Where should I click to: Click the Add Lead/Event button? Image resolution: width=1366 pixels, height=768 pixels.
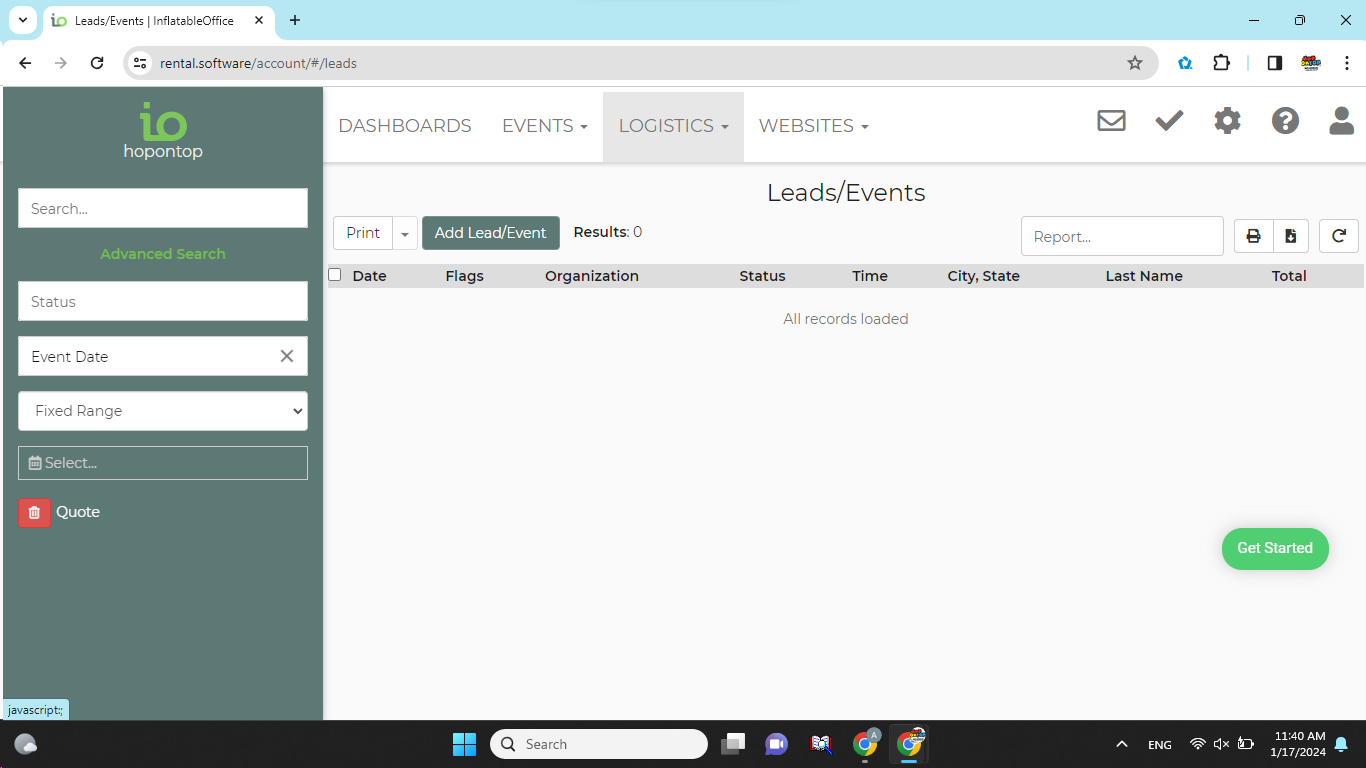pos(490,233)
